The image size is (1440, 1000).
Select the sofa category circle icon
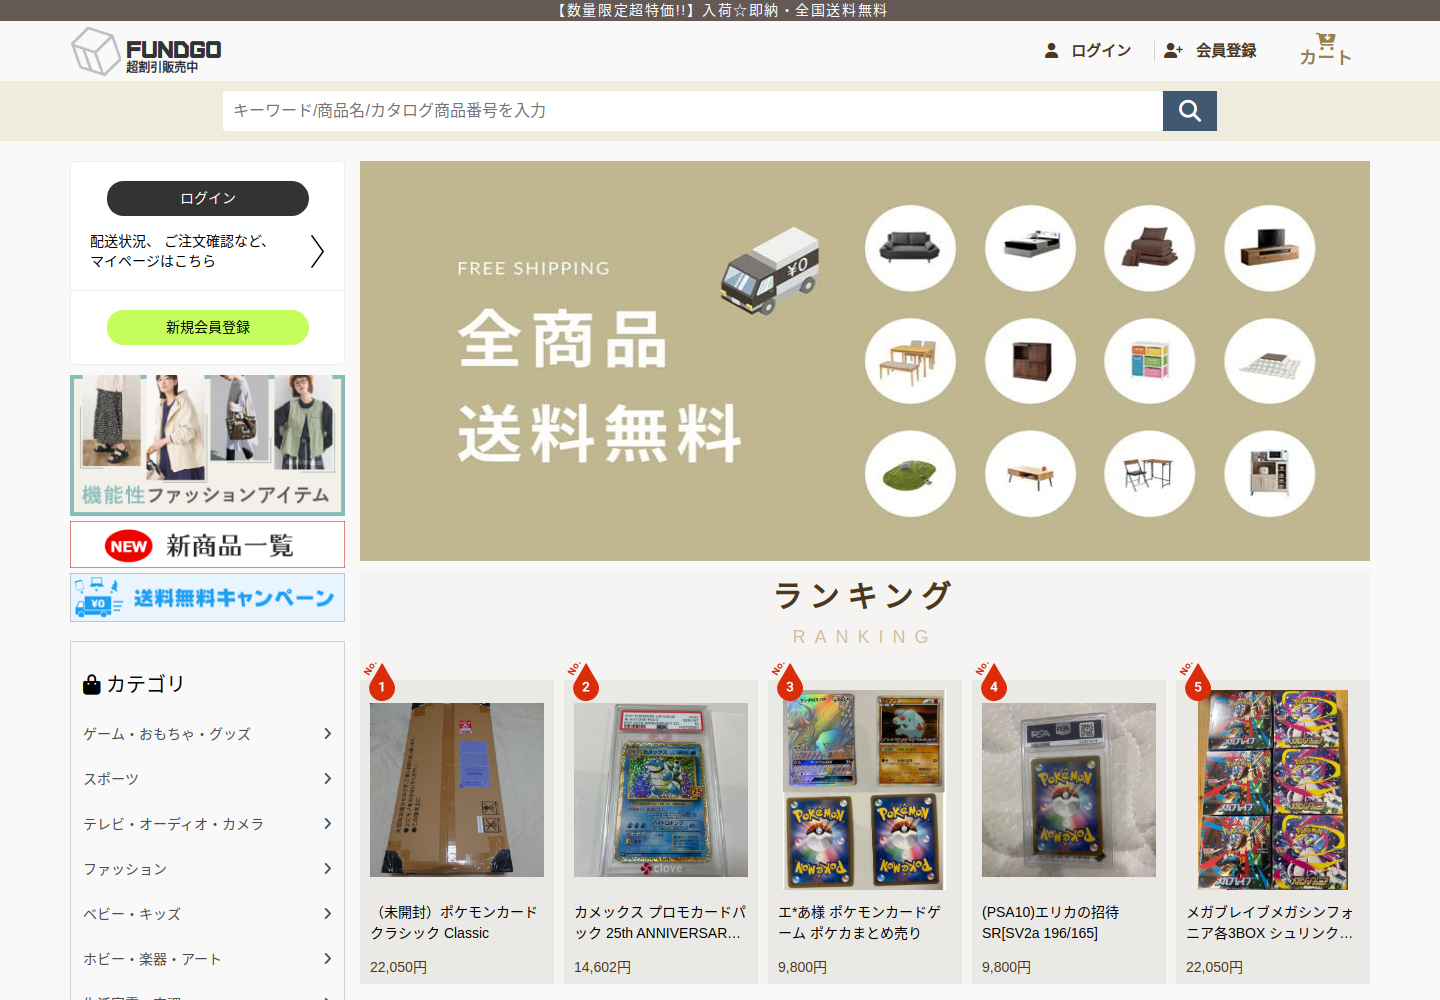pos(910,248)
